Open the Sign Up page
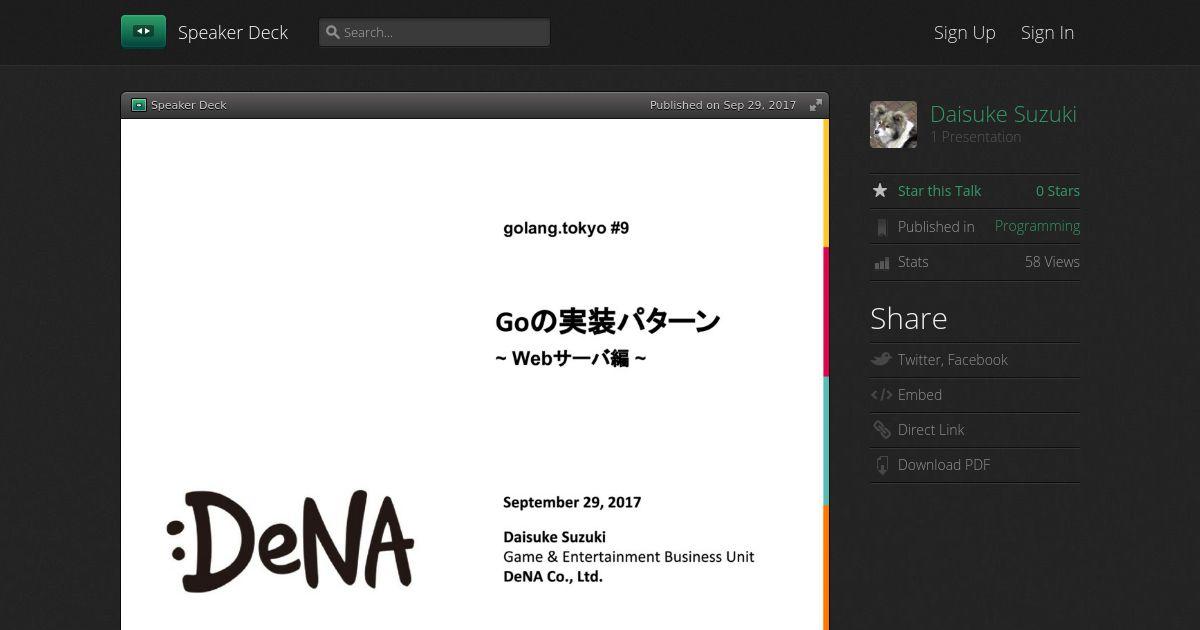Screen dimensions: 1200x630 click(965, 33)
